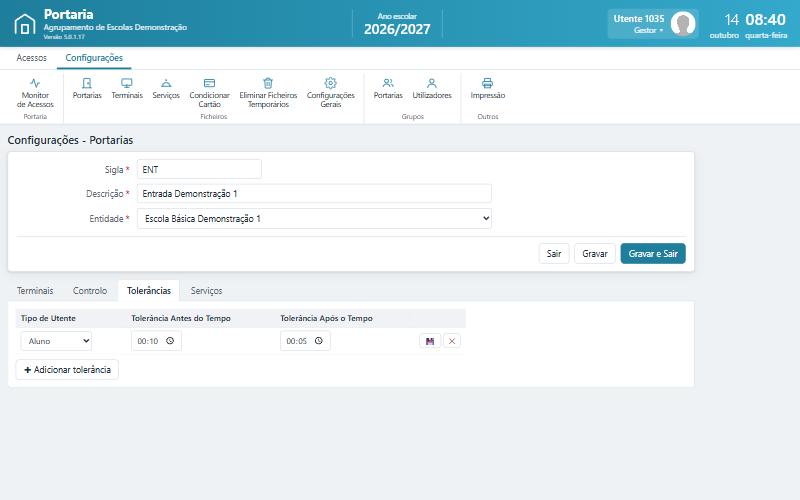Screen dimensions: 800x500
Task: Select the Tolerâncias sub-tab
Action: pyautogui.click(x=148, y=291)
